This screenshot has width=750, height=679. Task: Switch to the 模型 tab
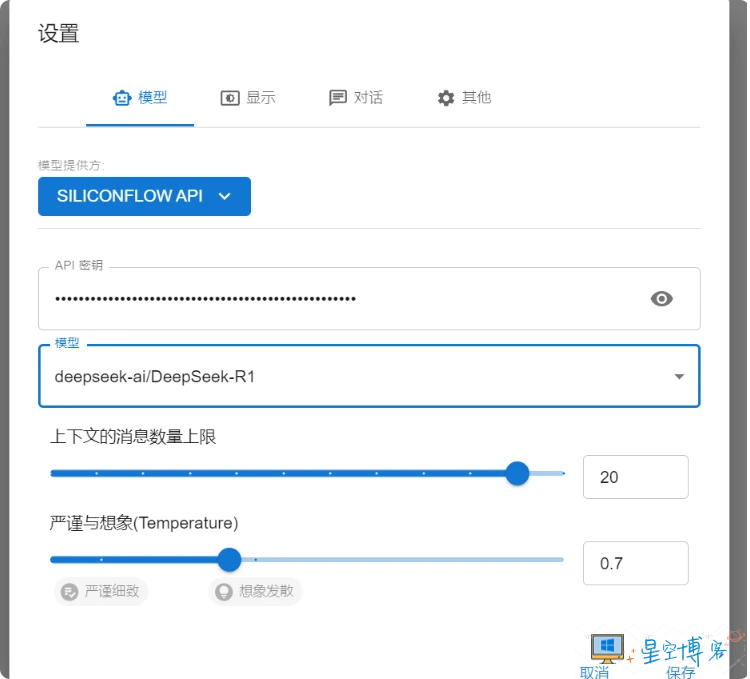(x=140, y=98)
